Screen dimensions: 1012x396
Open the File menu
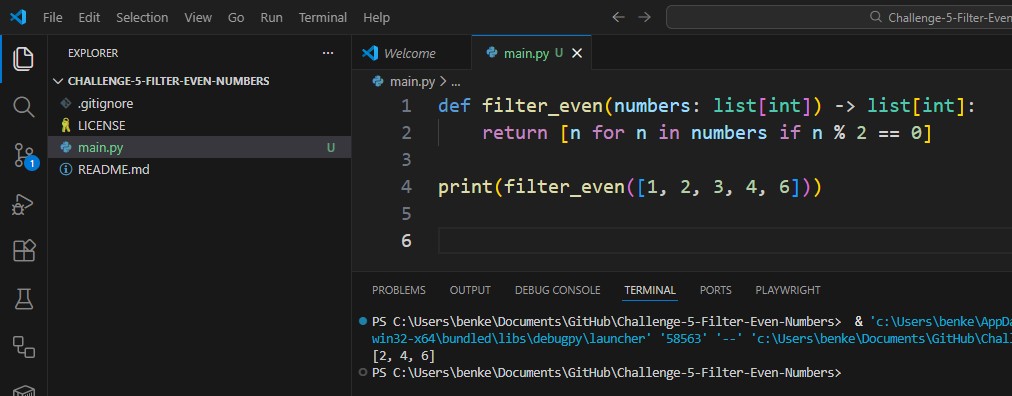(52, 17)
